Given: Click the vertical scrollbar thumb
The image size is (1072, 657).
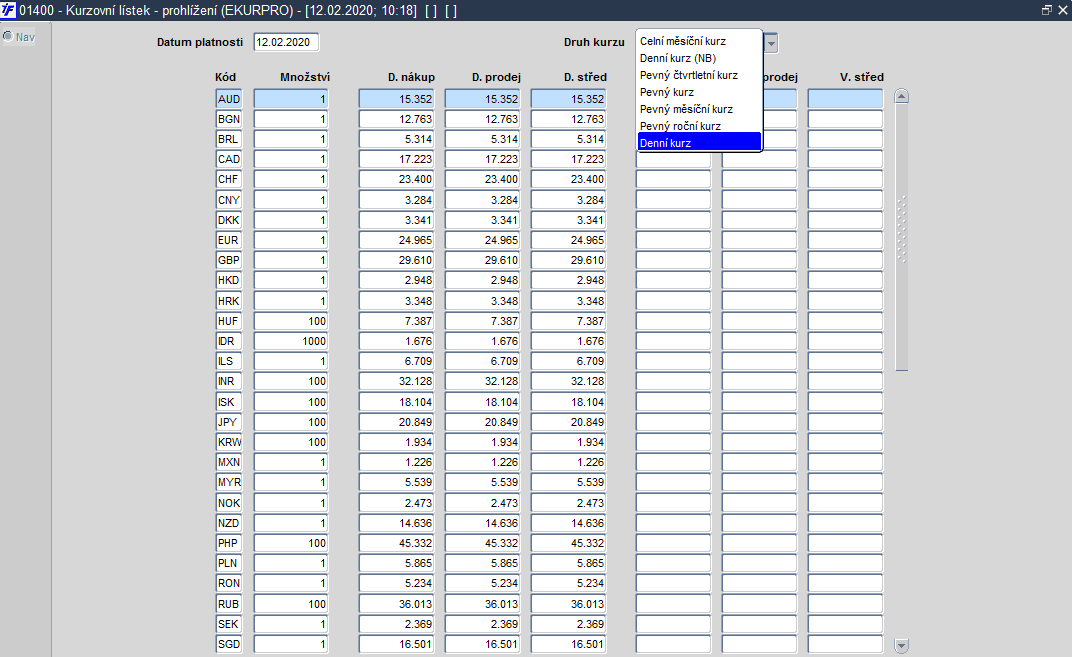Looking at the screenshot, I should (x=902, y=237).
